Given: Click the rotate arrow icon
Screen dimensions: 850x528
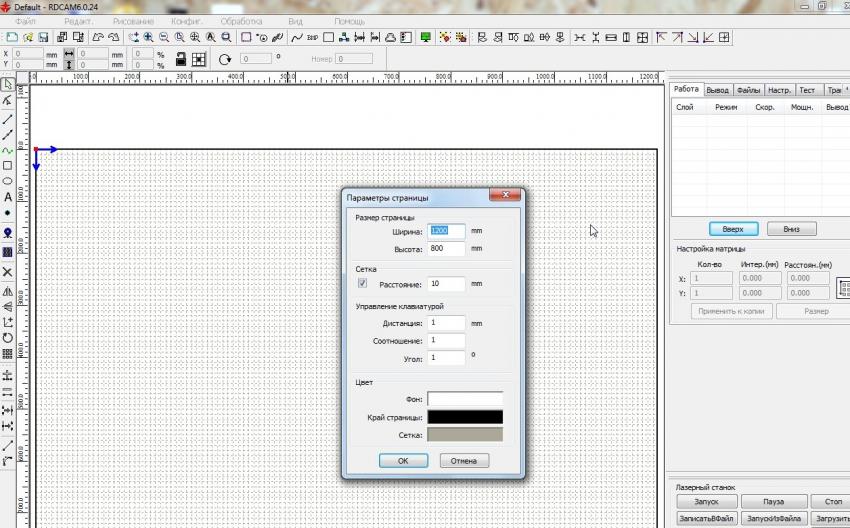Looking at the screenshot, I should click(x=225, y=60).
